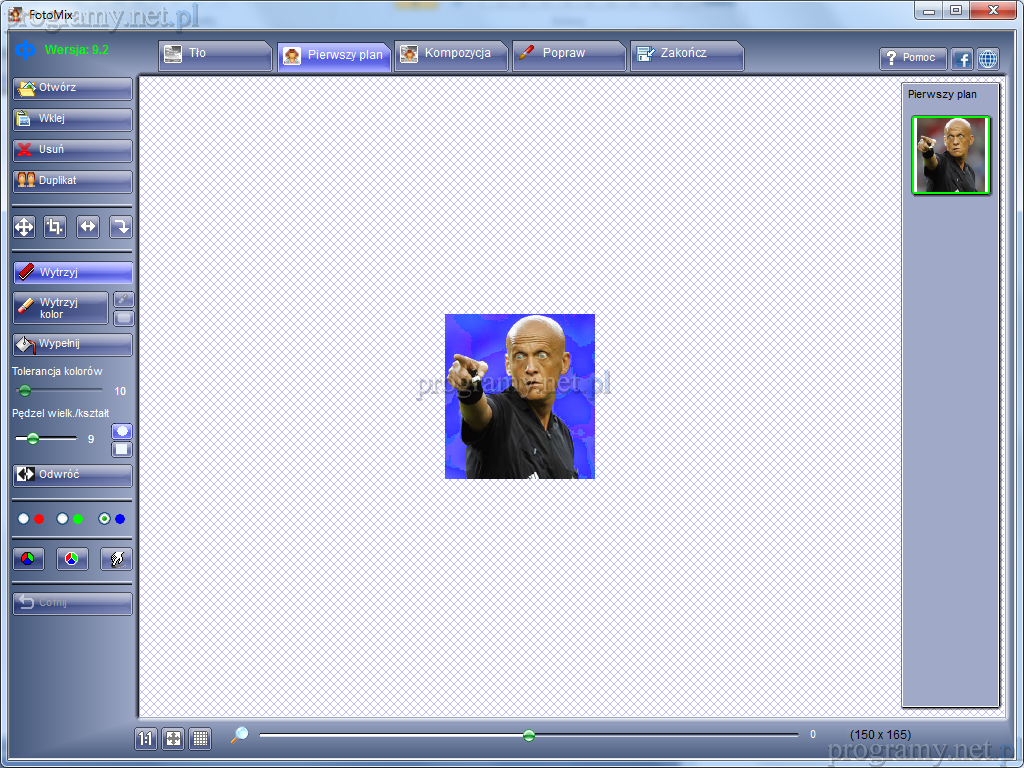Click the Otwórz button
1024x768 pixels.
point(72,88)
